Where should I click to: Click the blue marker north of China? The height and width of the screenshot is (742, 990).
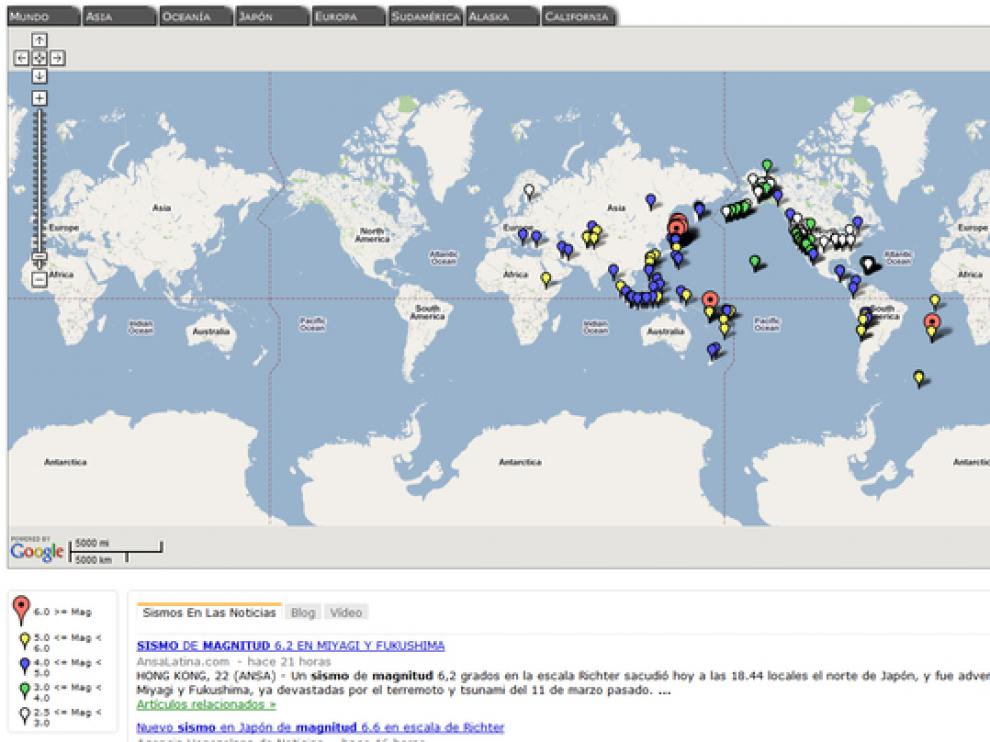point(651,201)
